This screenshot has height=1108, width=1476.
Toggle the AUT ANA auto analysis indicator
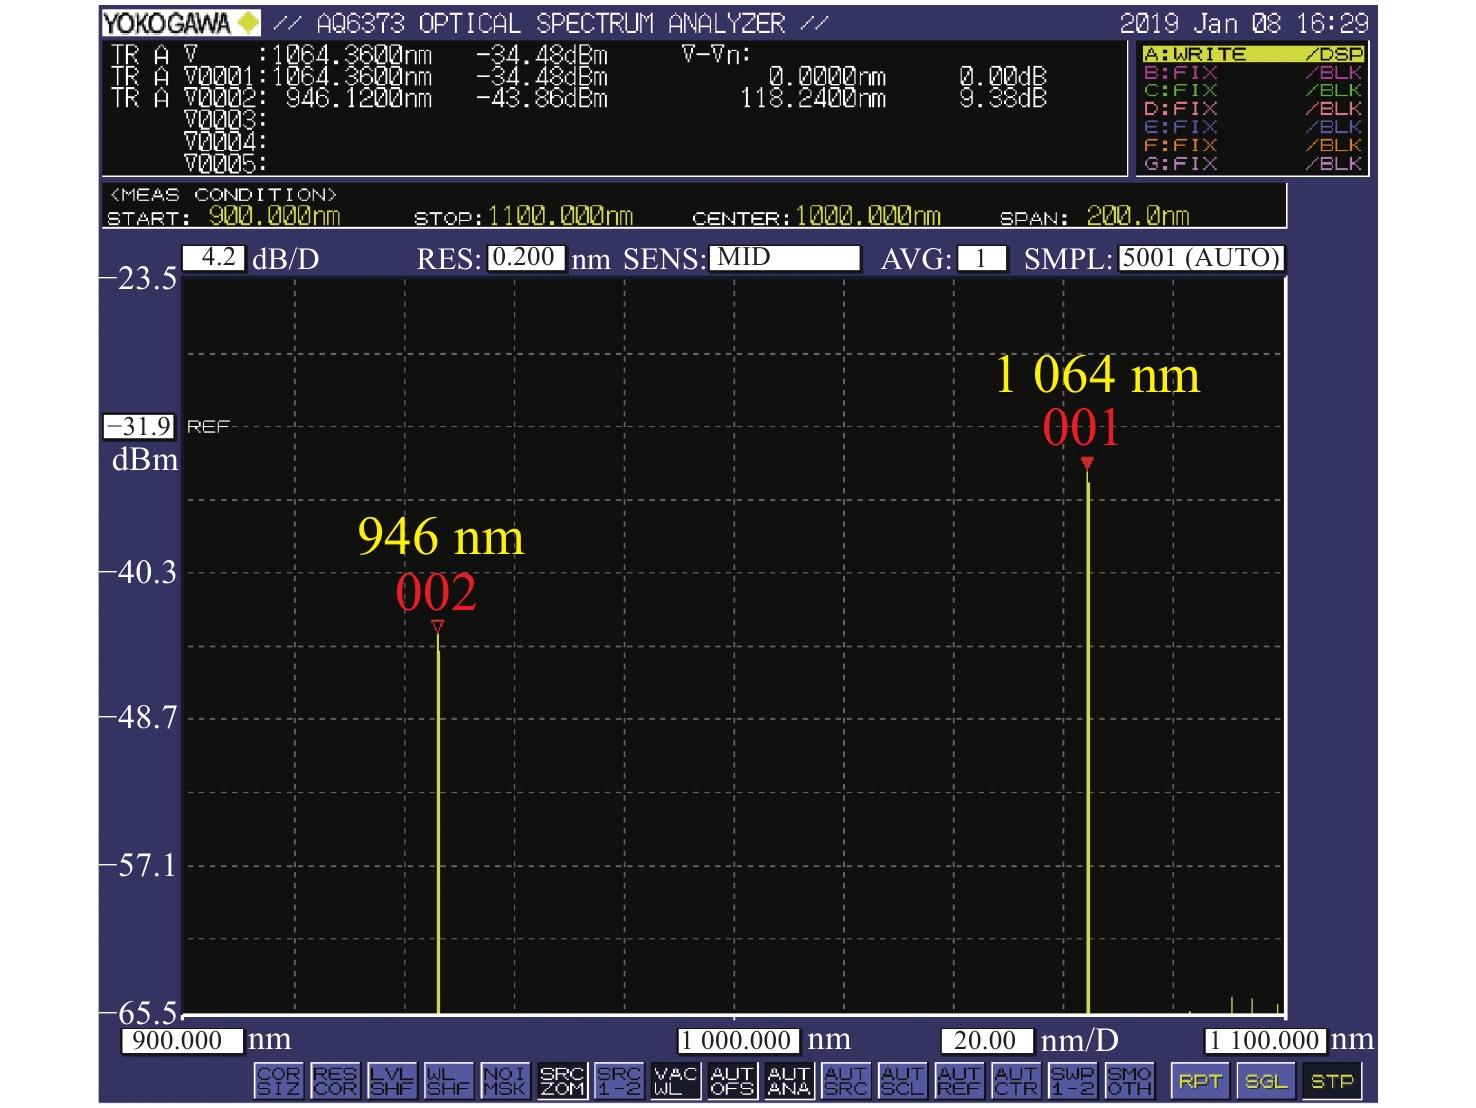click(789, 1081)
